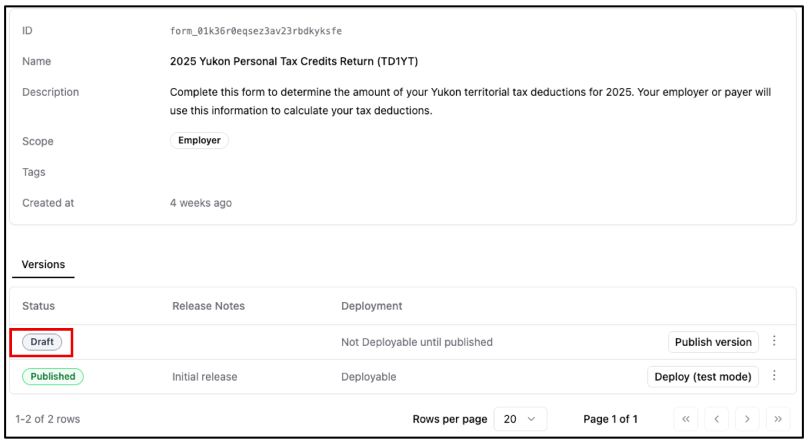Click the Release Notes column header

(208, 306)
